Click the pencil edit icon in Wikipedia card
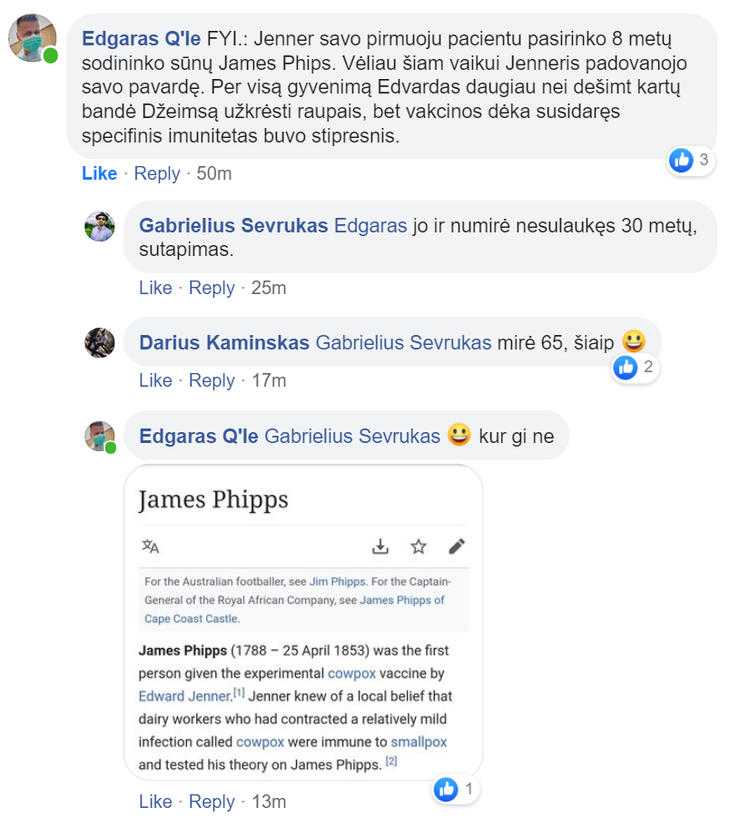The height and width of the screenshot is (827, 750). (x=457, y=546)
